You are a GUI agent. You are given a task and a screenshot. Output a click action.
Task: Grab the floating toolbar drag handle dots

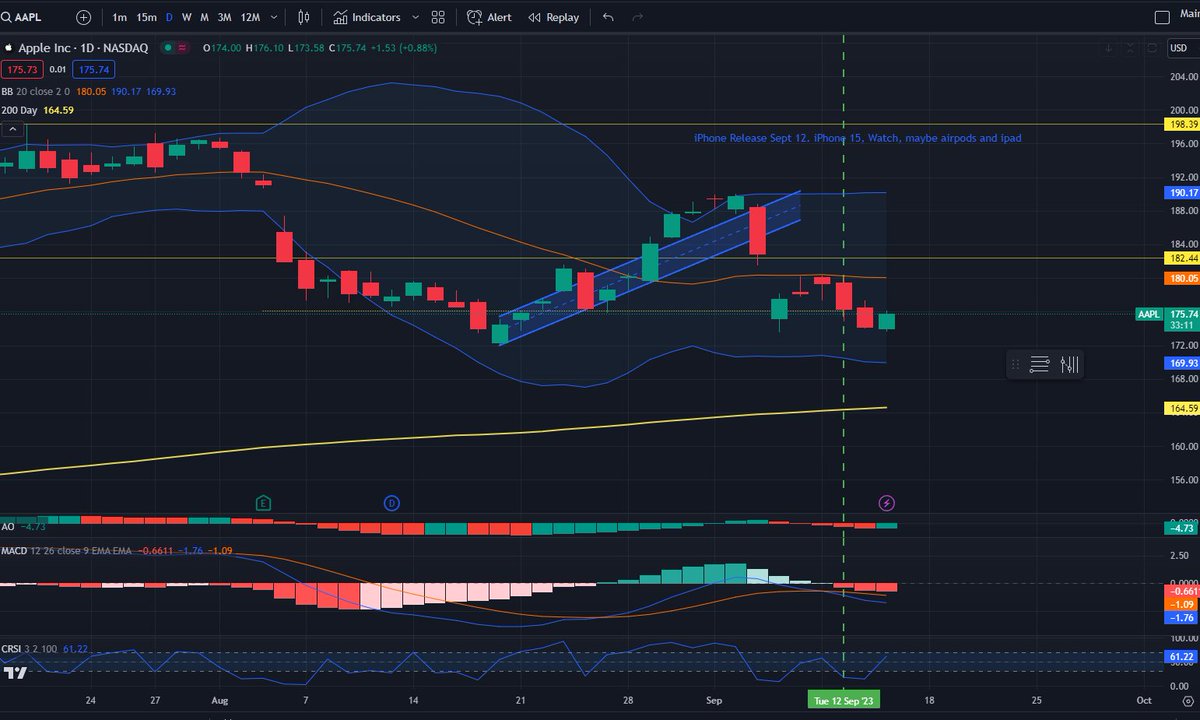click(x=1014, y=365)
